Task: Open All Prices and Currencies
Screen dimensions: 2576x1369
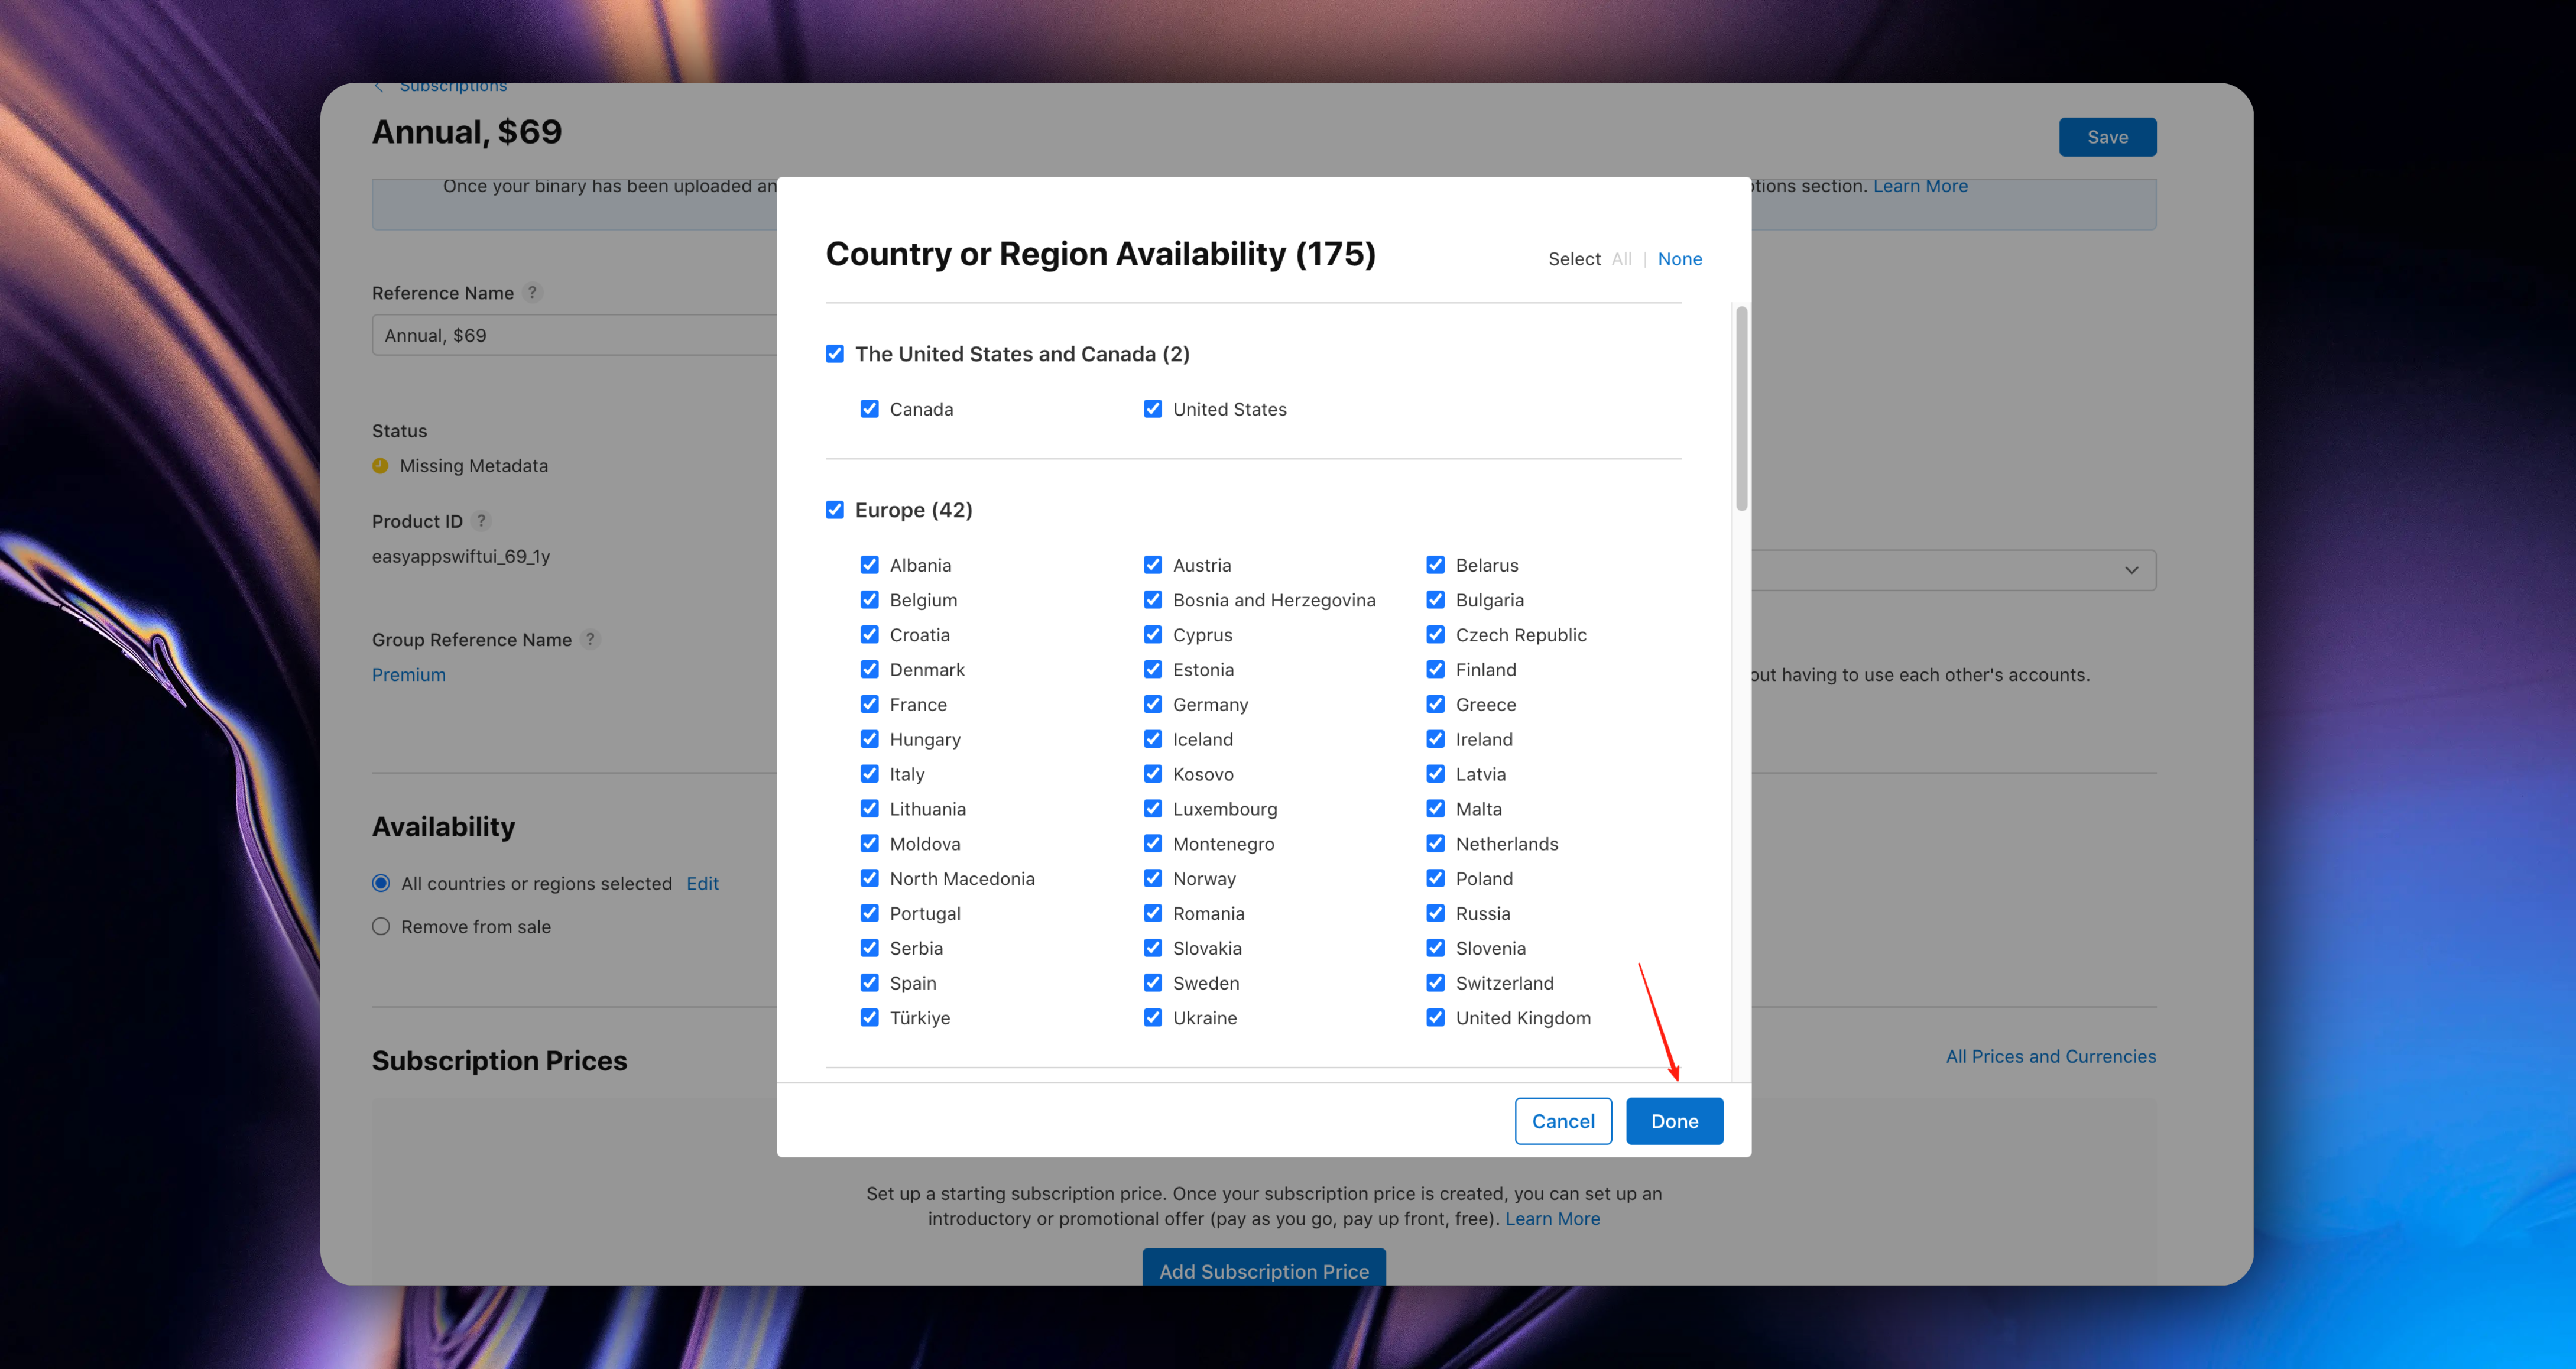Action: [2051, 1056]
